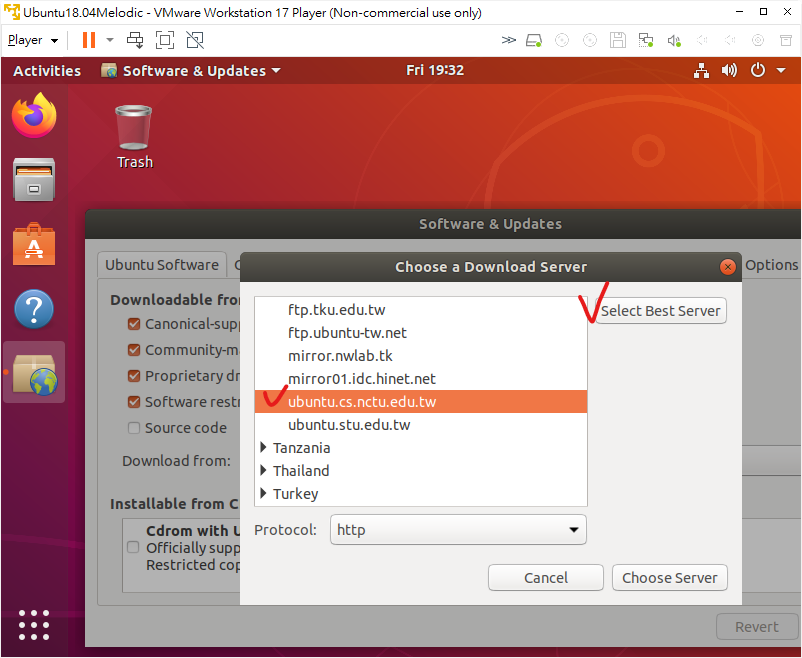Click VMware floppy drive icon
The height and width of the screenshot is (658, 802).
pyautogui.click(x=618, y=40)
